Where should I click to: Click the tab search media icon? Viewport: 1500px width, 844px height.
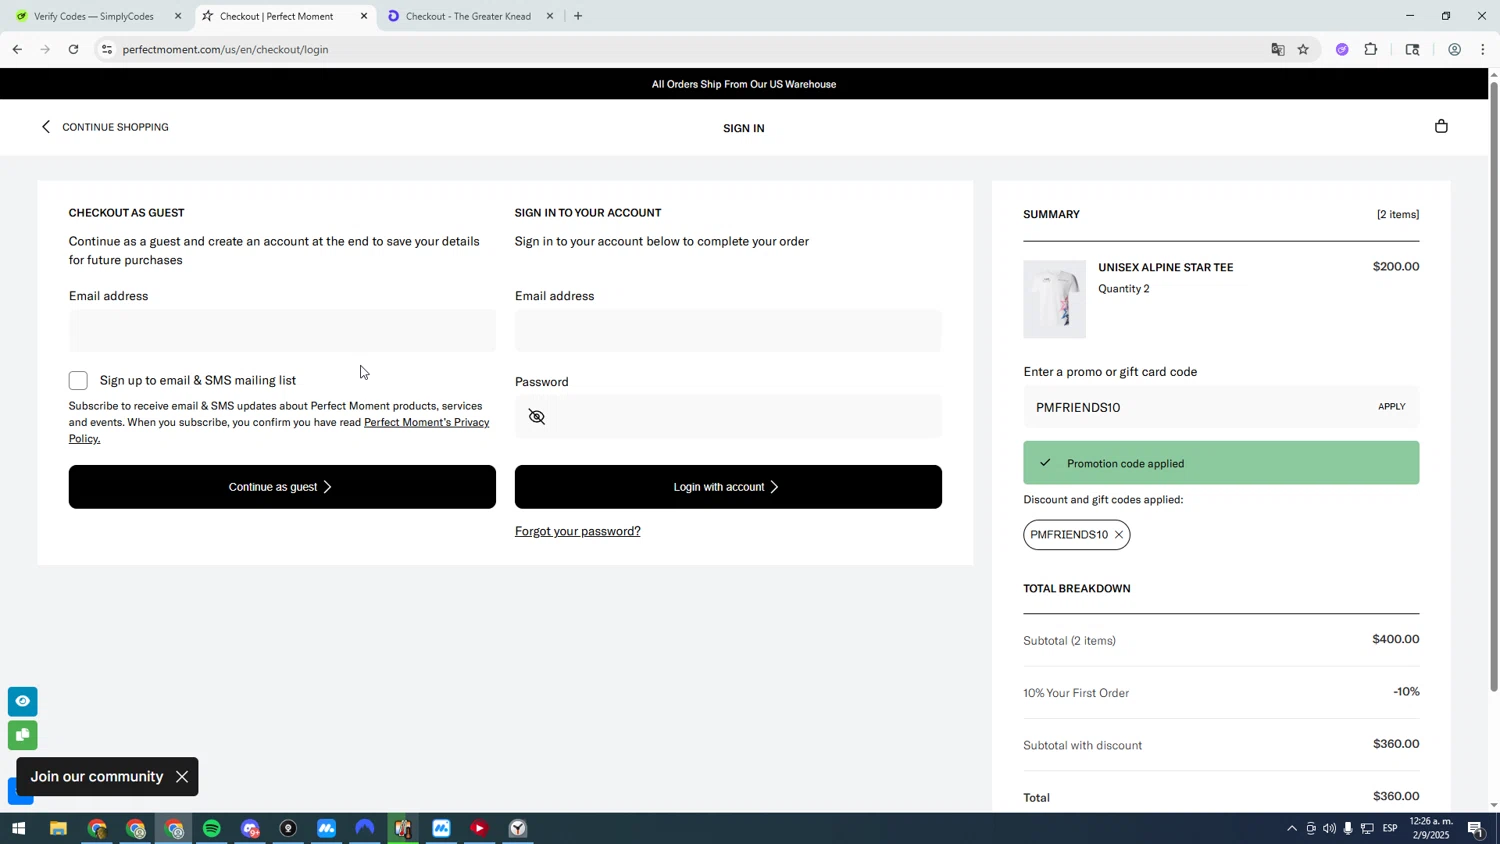click(1412, 49)
